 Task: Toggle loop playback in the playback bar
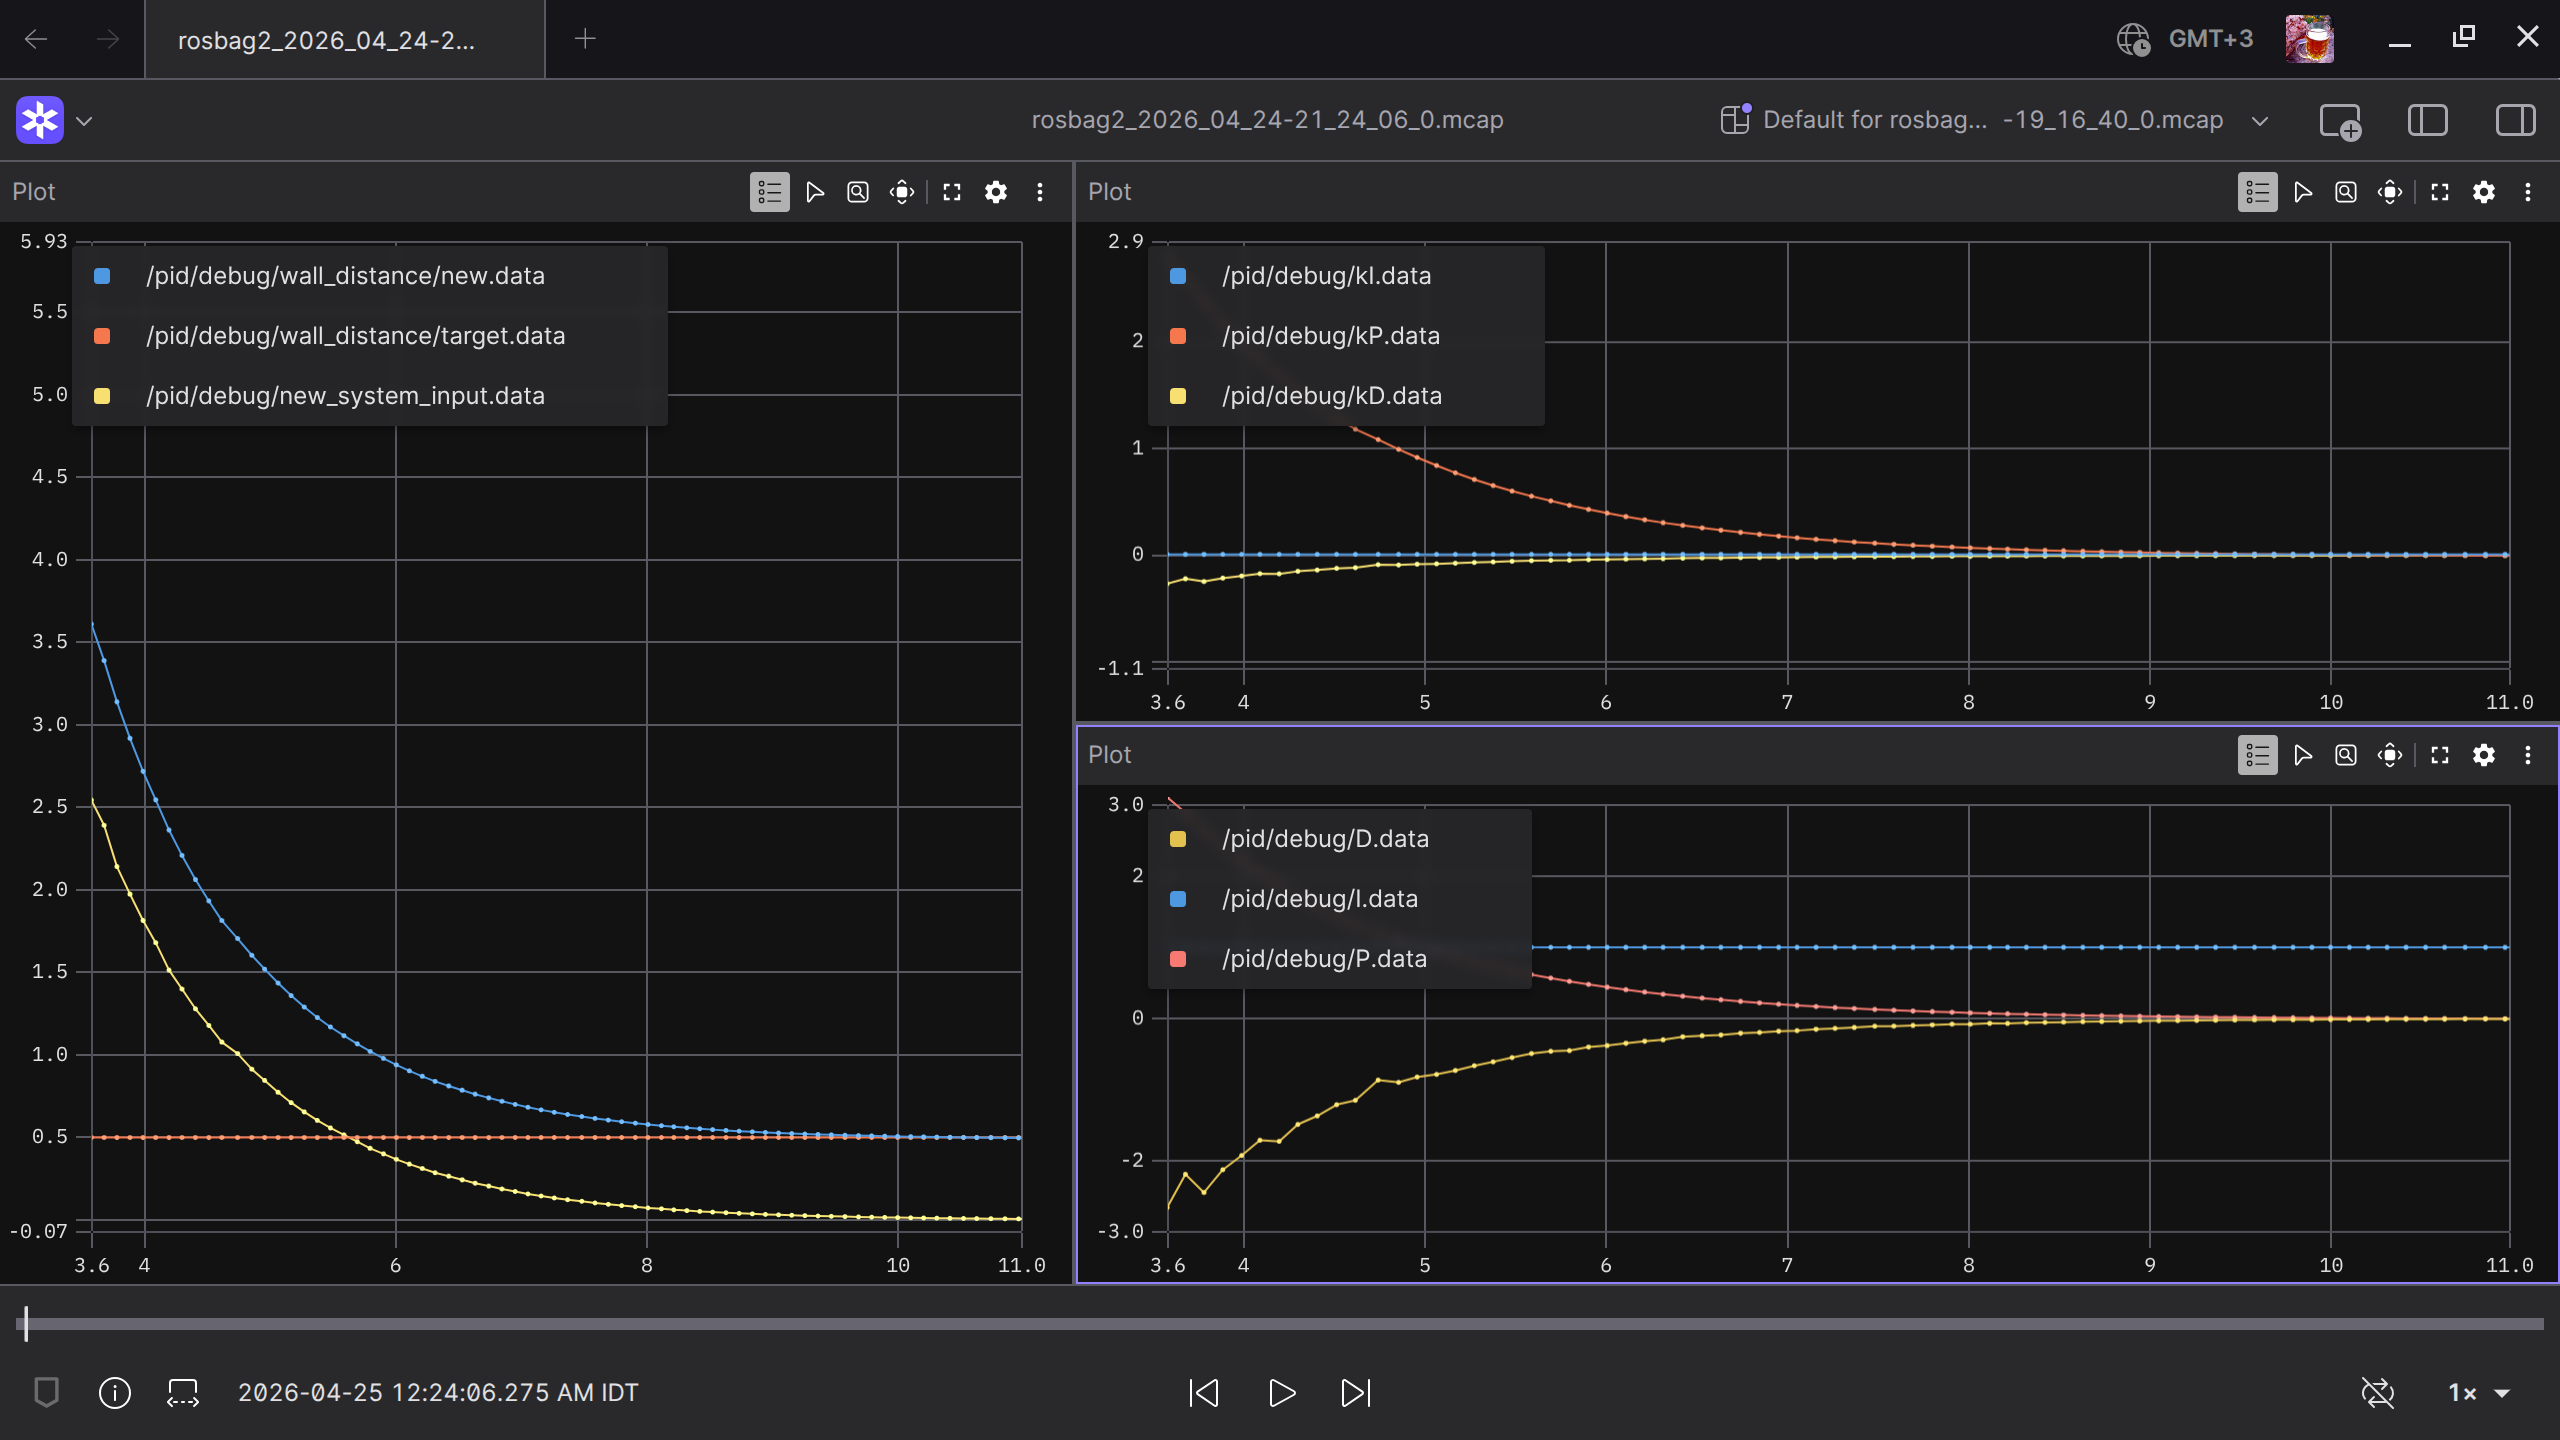coord(2377,1392)
